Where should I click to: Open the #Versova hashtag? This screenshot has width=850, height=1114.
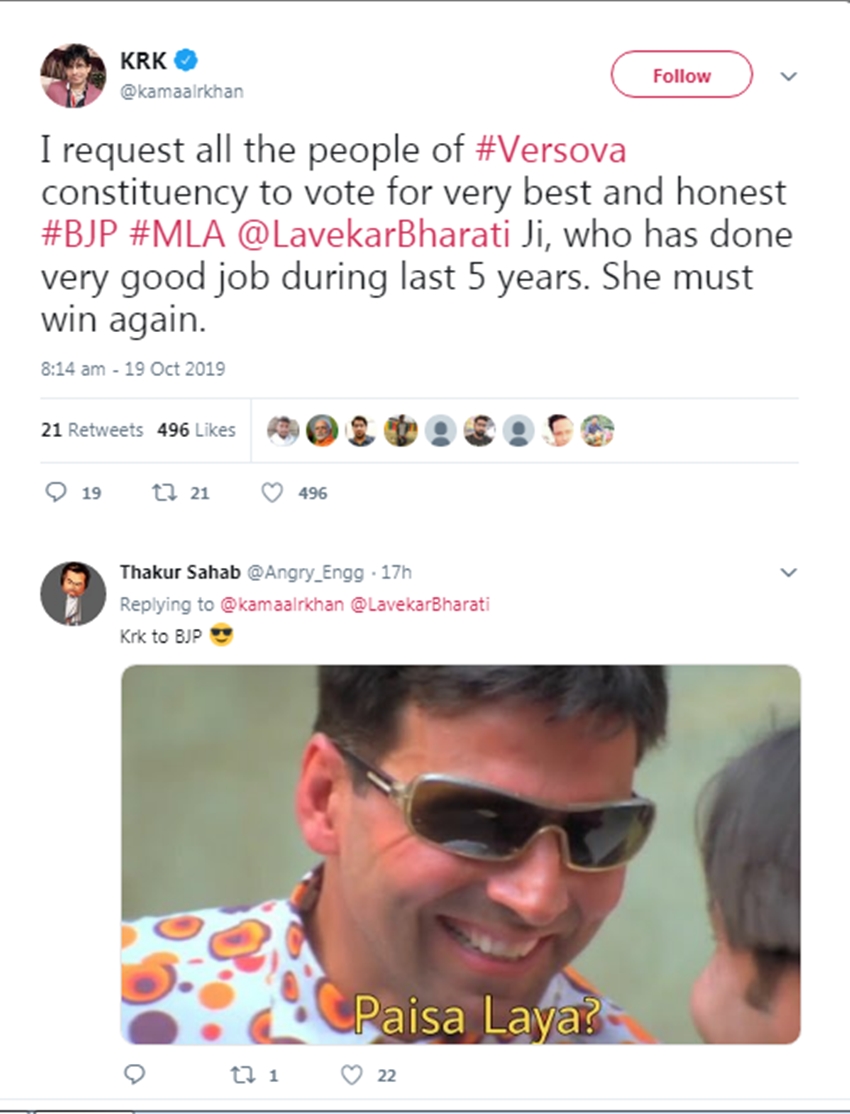click(x=550, y=151)
